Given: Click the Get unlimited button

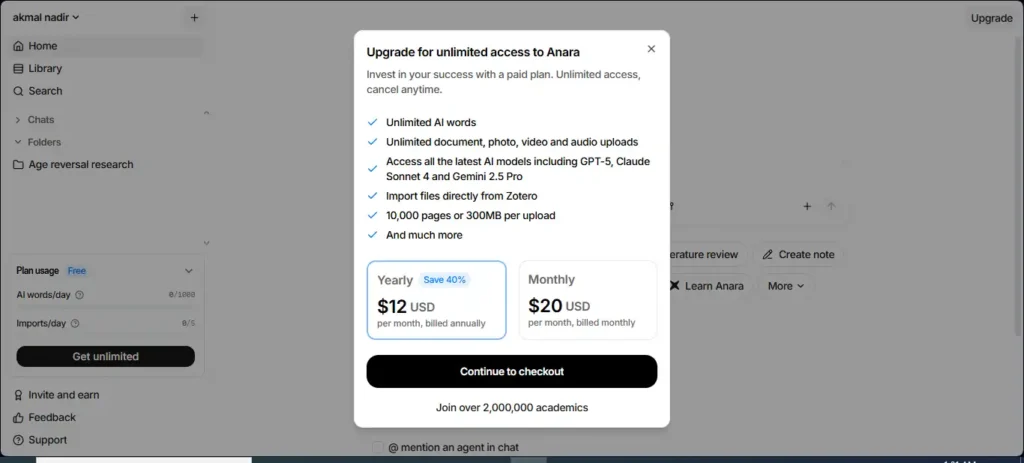Looking at the screenshot, I should 106,357.
